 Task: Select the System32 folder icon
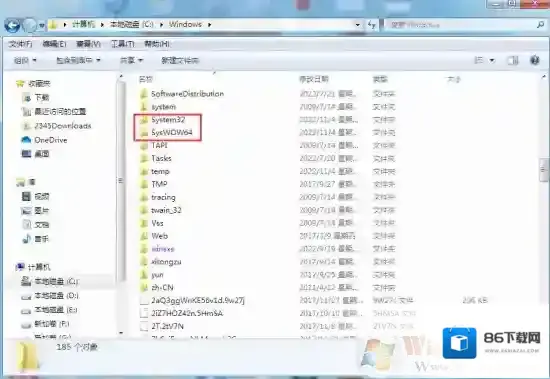pos(144,120)
